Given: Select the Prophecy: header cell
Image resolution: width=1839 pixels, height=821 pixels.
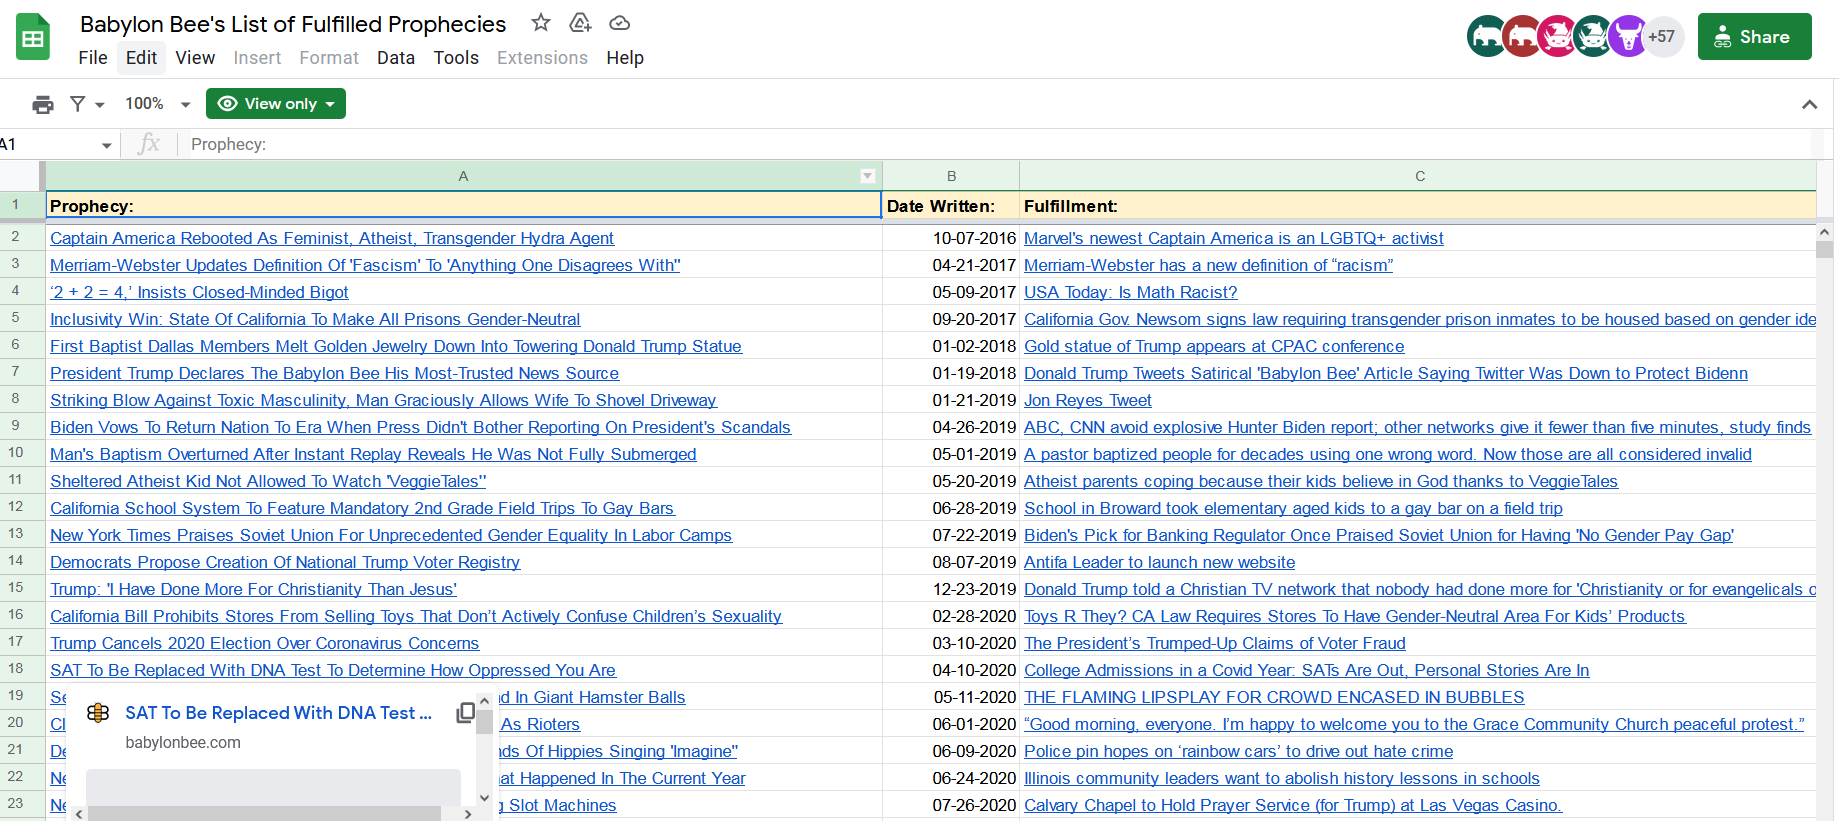Looking at the screenshot, I should coord(463,206).
